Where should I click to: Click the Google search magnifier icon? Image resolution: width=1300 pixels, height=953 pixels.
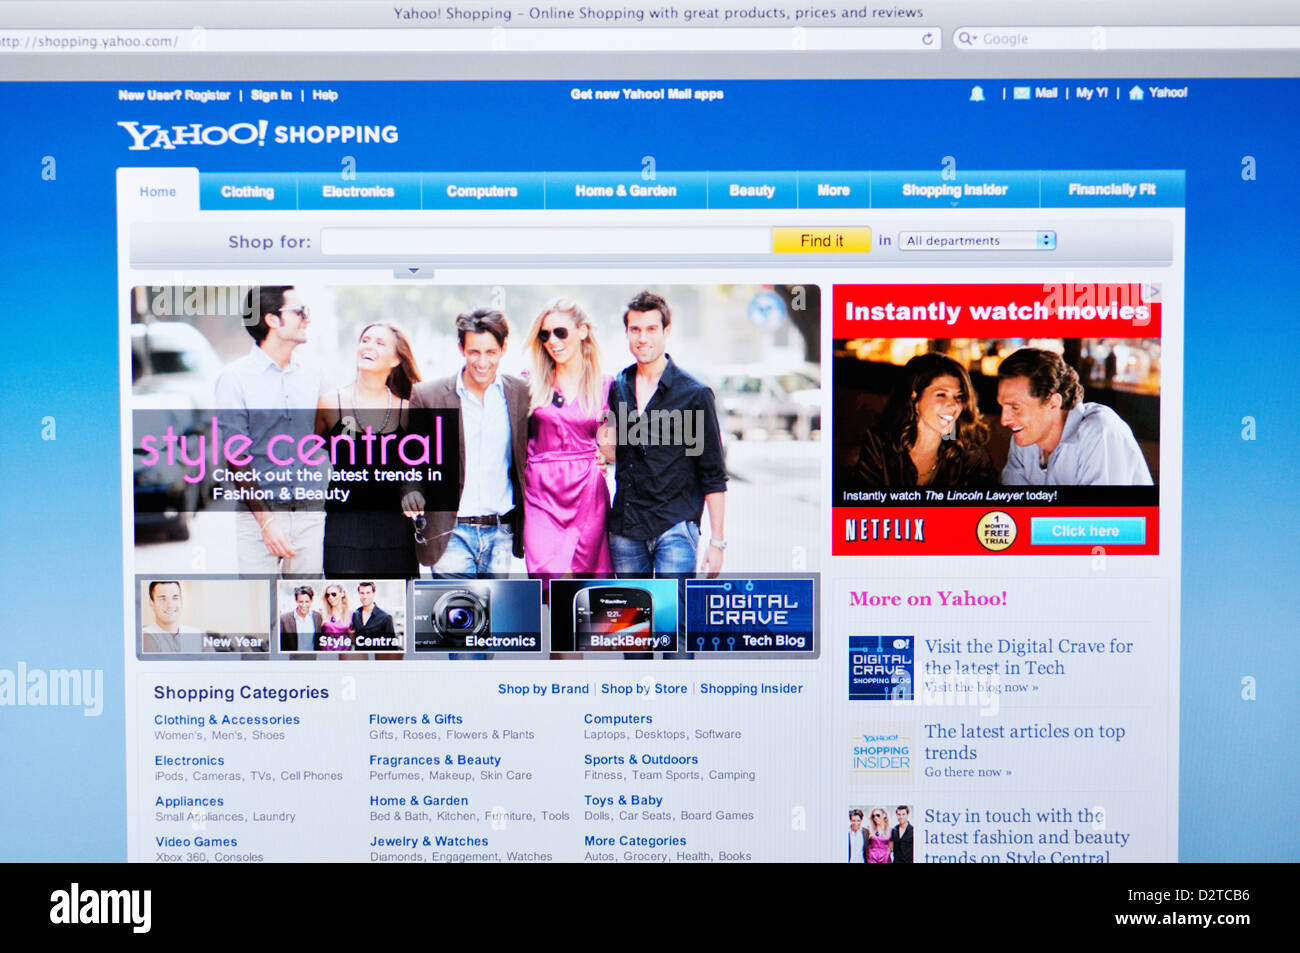pos(966,39)
